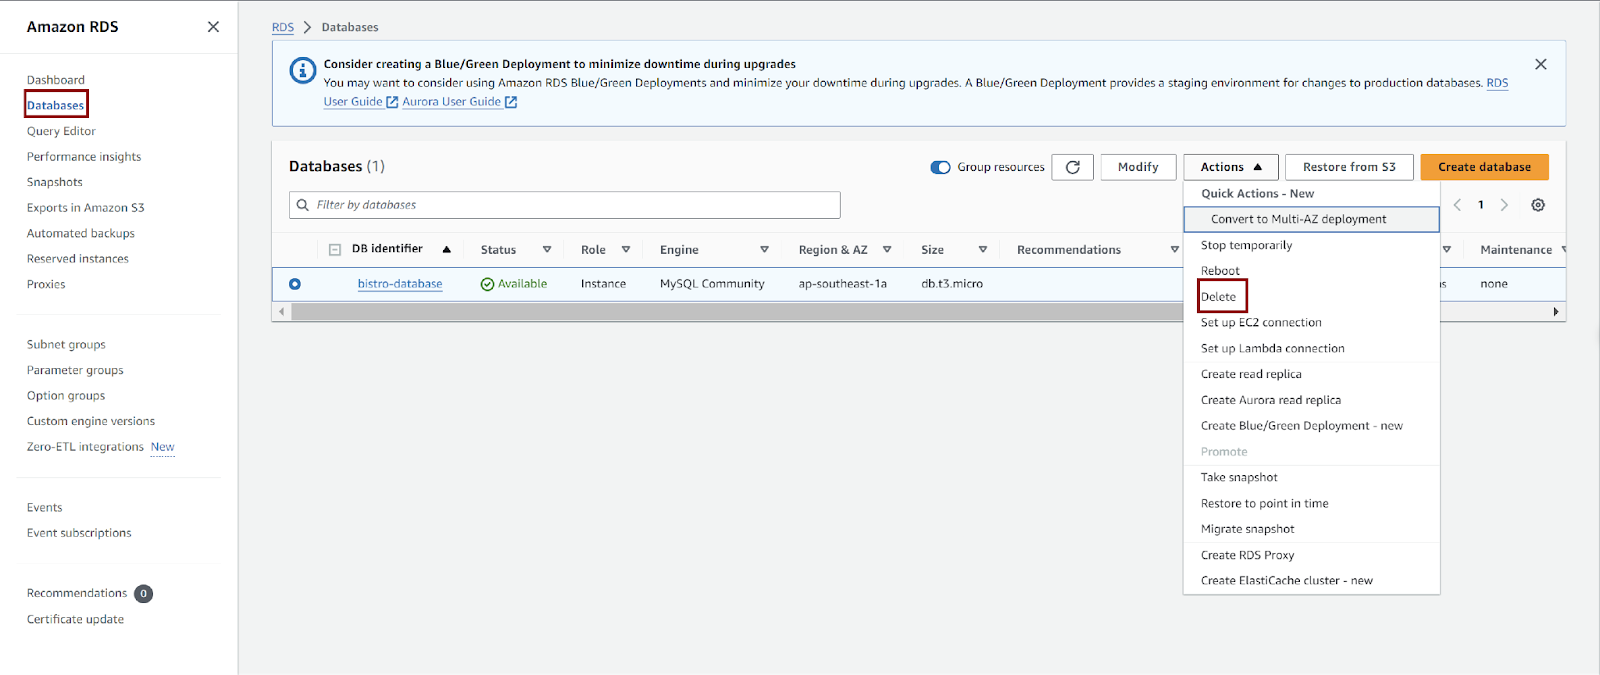Image resolution: width=1600 pixels, height=675 pixels.
Task: Open Parameter groups in sidebar
Action: pyautogui.click(x=75, y=370)
